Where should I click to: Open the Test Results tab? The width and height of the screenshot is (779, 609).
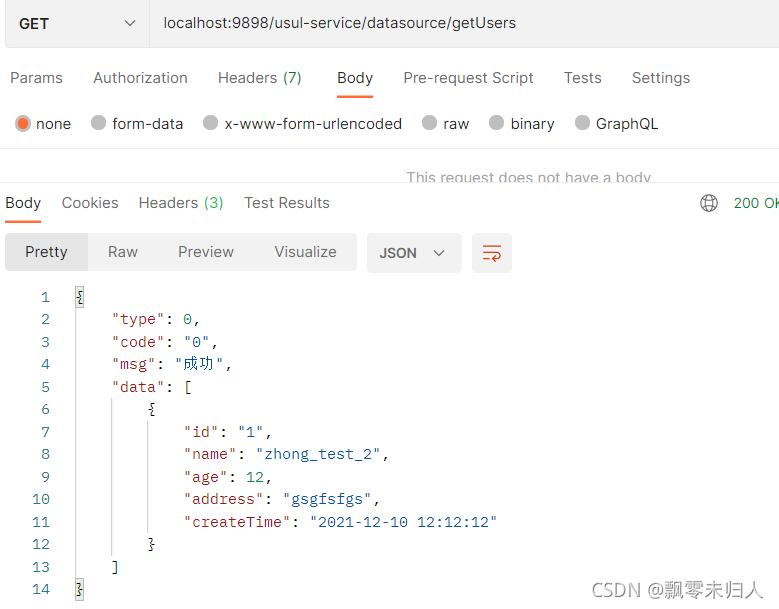tap(287, 203)
